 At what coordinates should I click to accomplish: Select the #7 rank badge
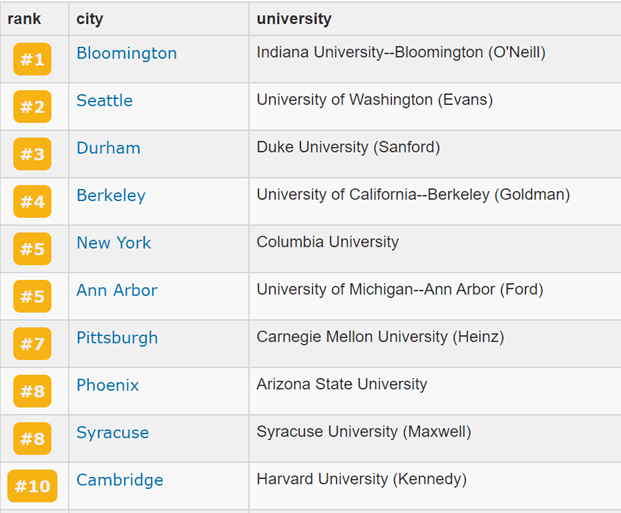[x=32, y=343]
